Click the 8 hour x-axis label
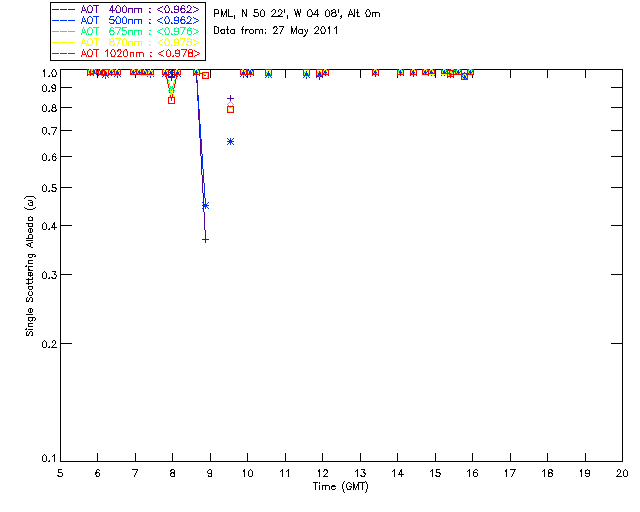This screenshot has height=512, width=640. coord(172,473)
